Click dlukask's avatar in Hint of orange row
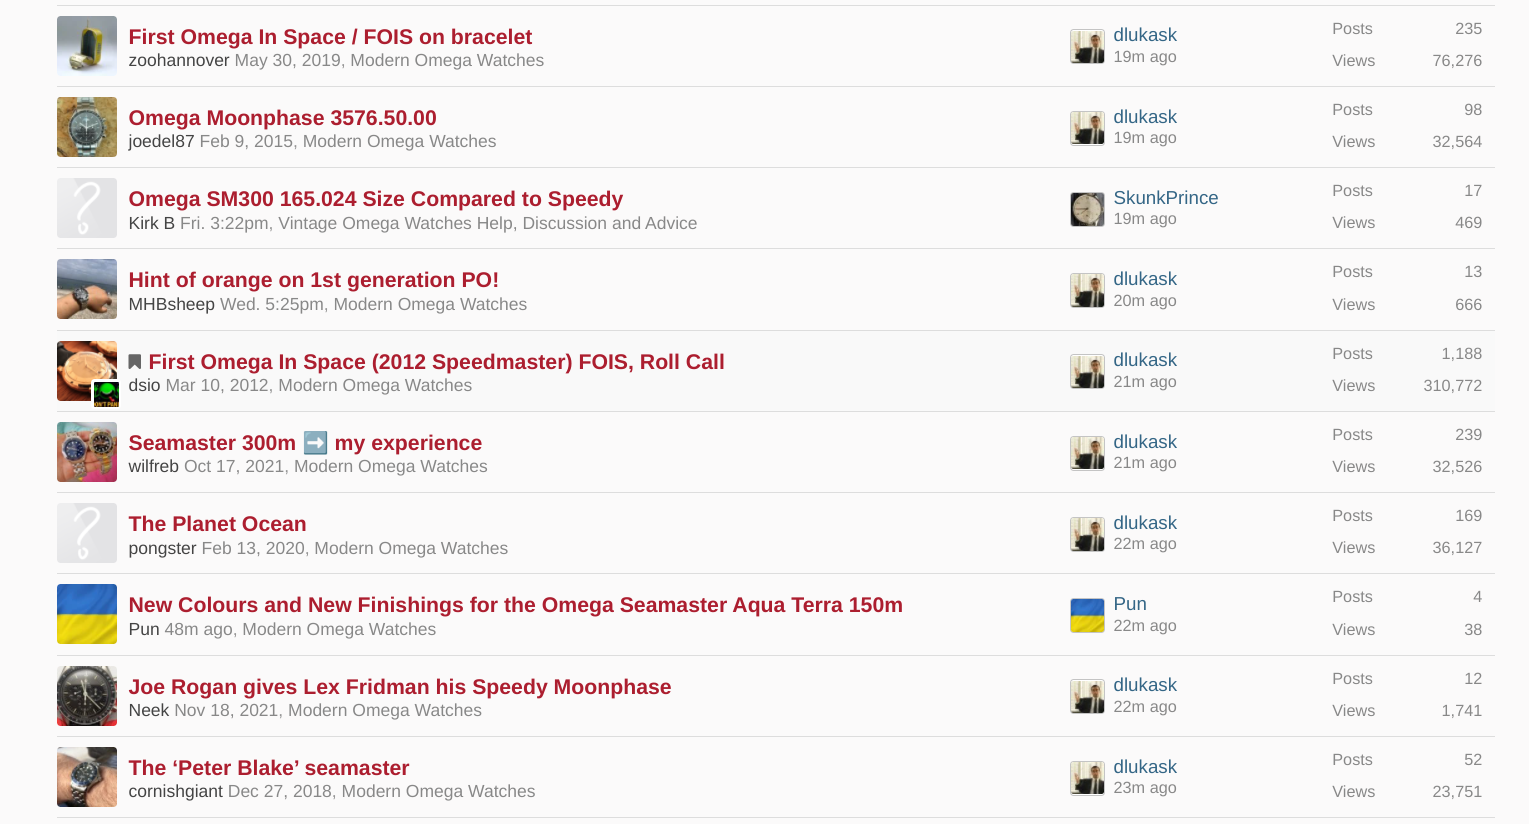 point(1087,290)
